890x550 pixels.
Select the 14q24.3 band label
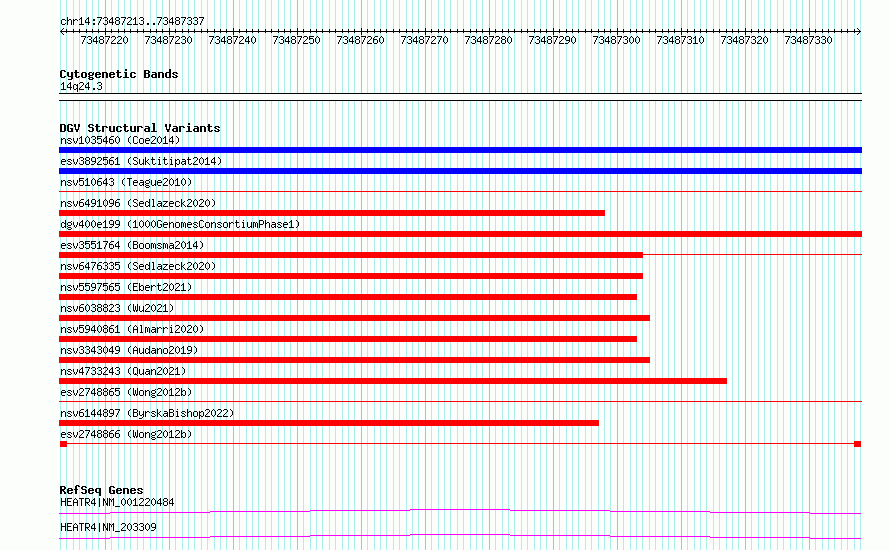(x=81, y=86)
